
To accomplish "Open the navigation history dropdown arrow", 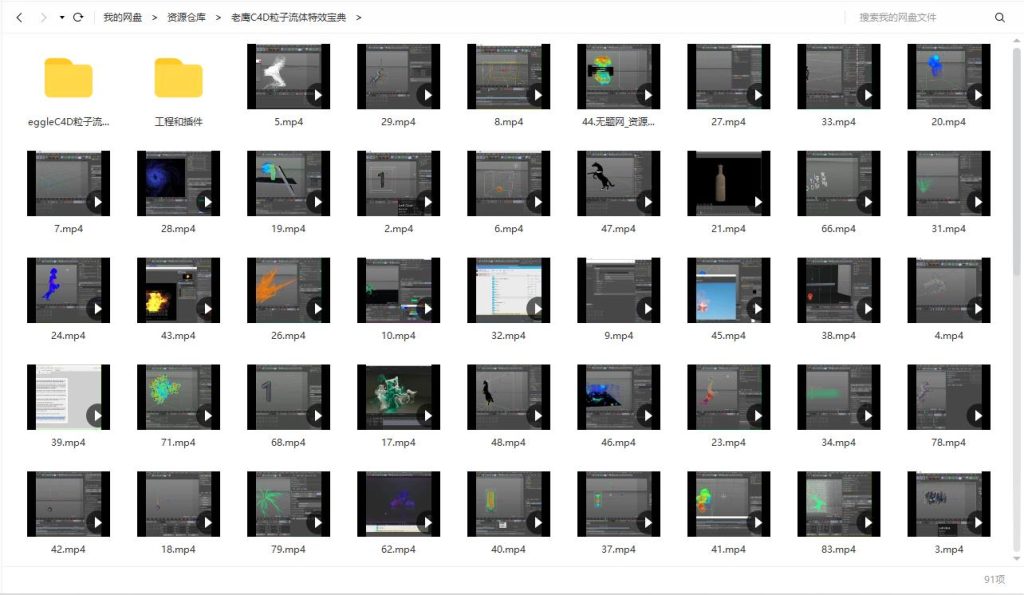I will click(x=61, y=18).
